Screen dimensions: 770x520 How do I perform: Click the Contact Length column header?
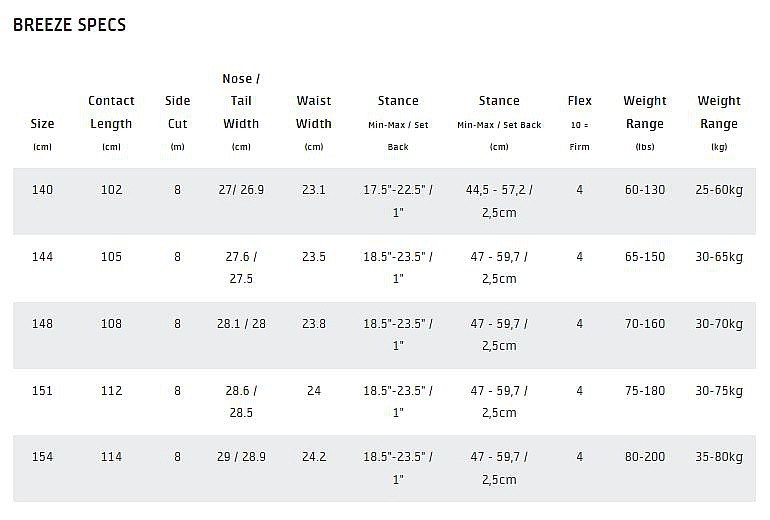point(111,123)
